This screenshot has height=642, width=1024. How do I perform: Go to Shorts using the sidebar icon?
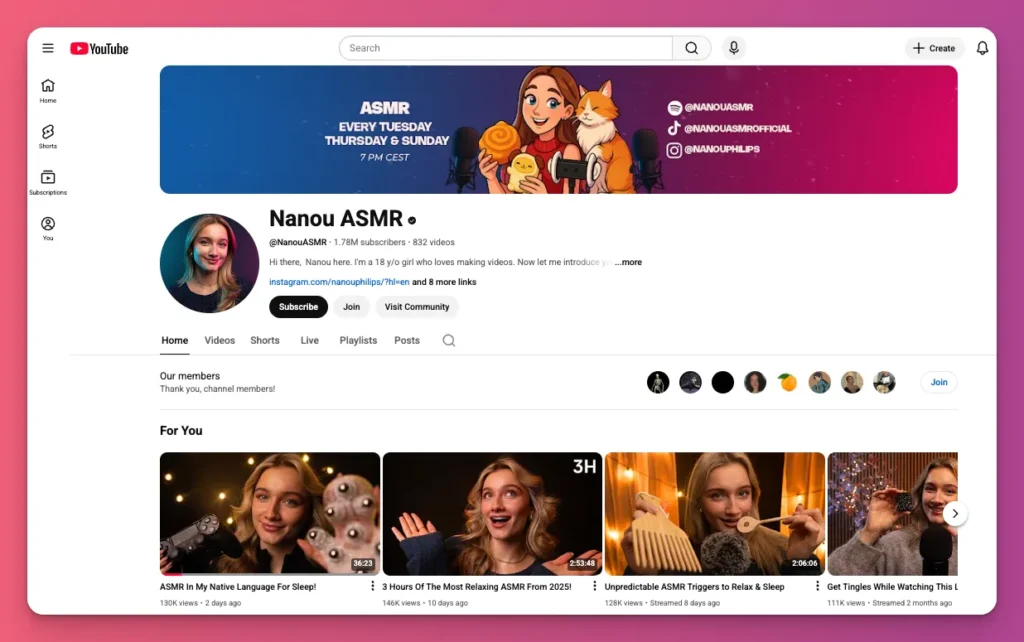click(47, 135)
